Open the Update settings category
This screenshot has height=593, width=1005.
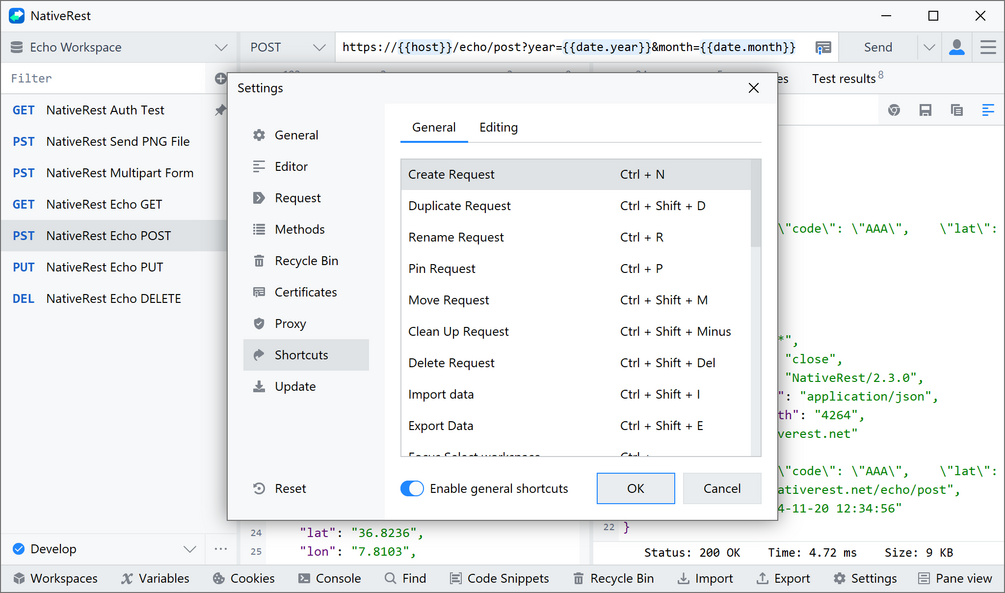tap(306, 387)
